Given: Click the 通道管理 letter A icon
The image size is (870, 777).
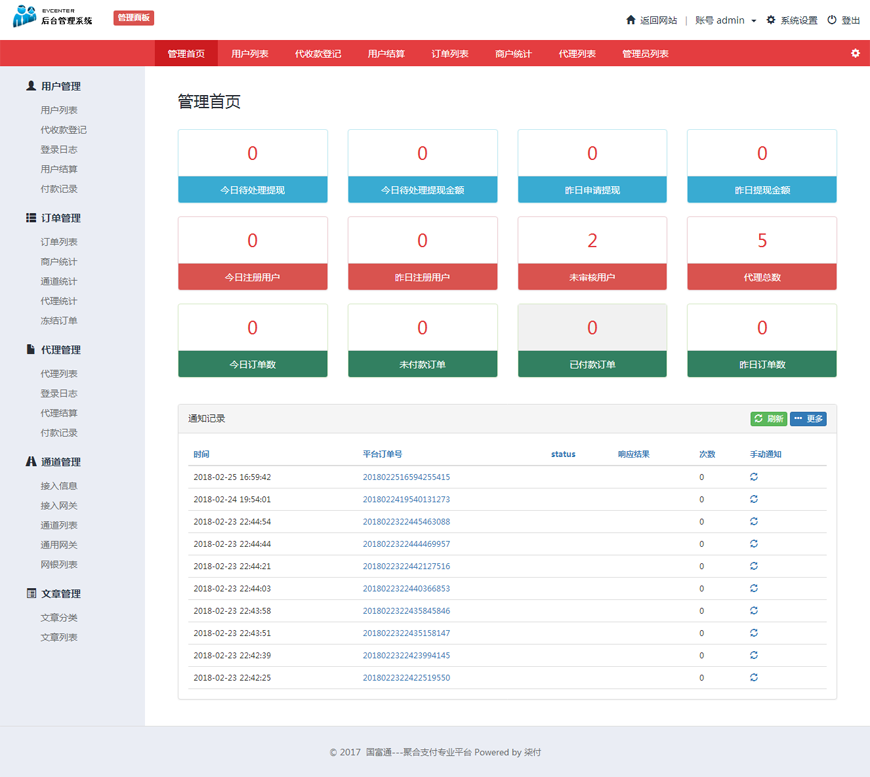Looking at the screenshot, I should (x=31, y=461).
